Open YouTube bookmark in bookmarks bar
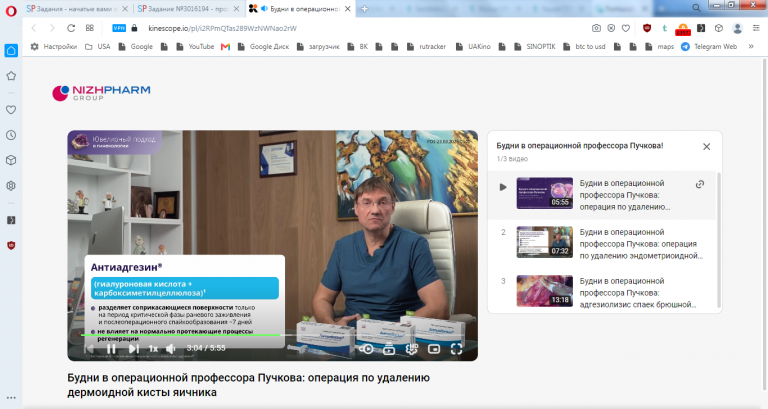Viewport: 768px width, 409px height. [196, 47]
